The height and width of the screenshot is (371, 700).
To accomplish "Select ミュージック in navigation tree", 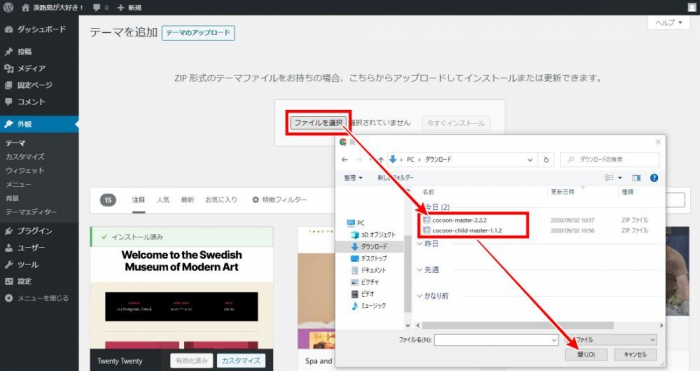I will (369, 306).
